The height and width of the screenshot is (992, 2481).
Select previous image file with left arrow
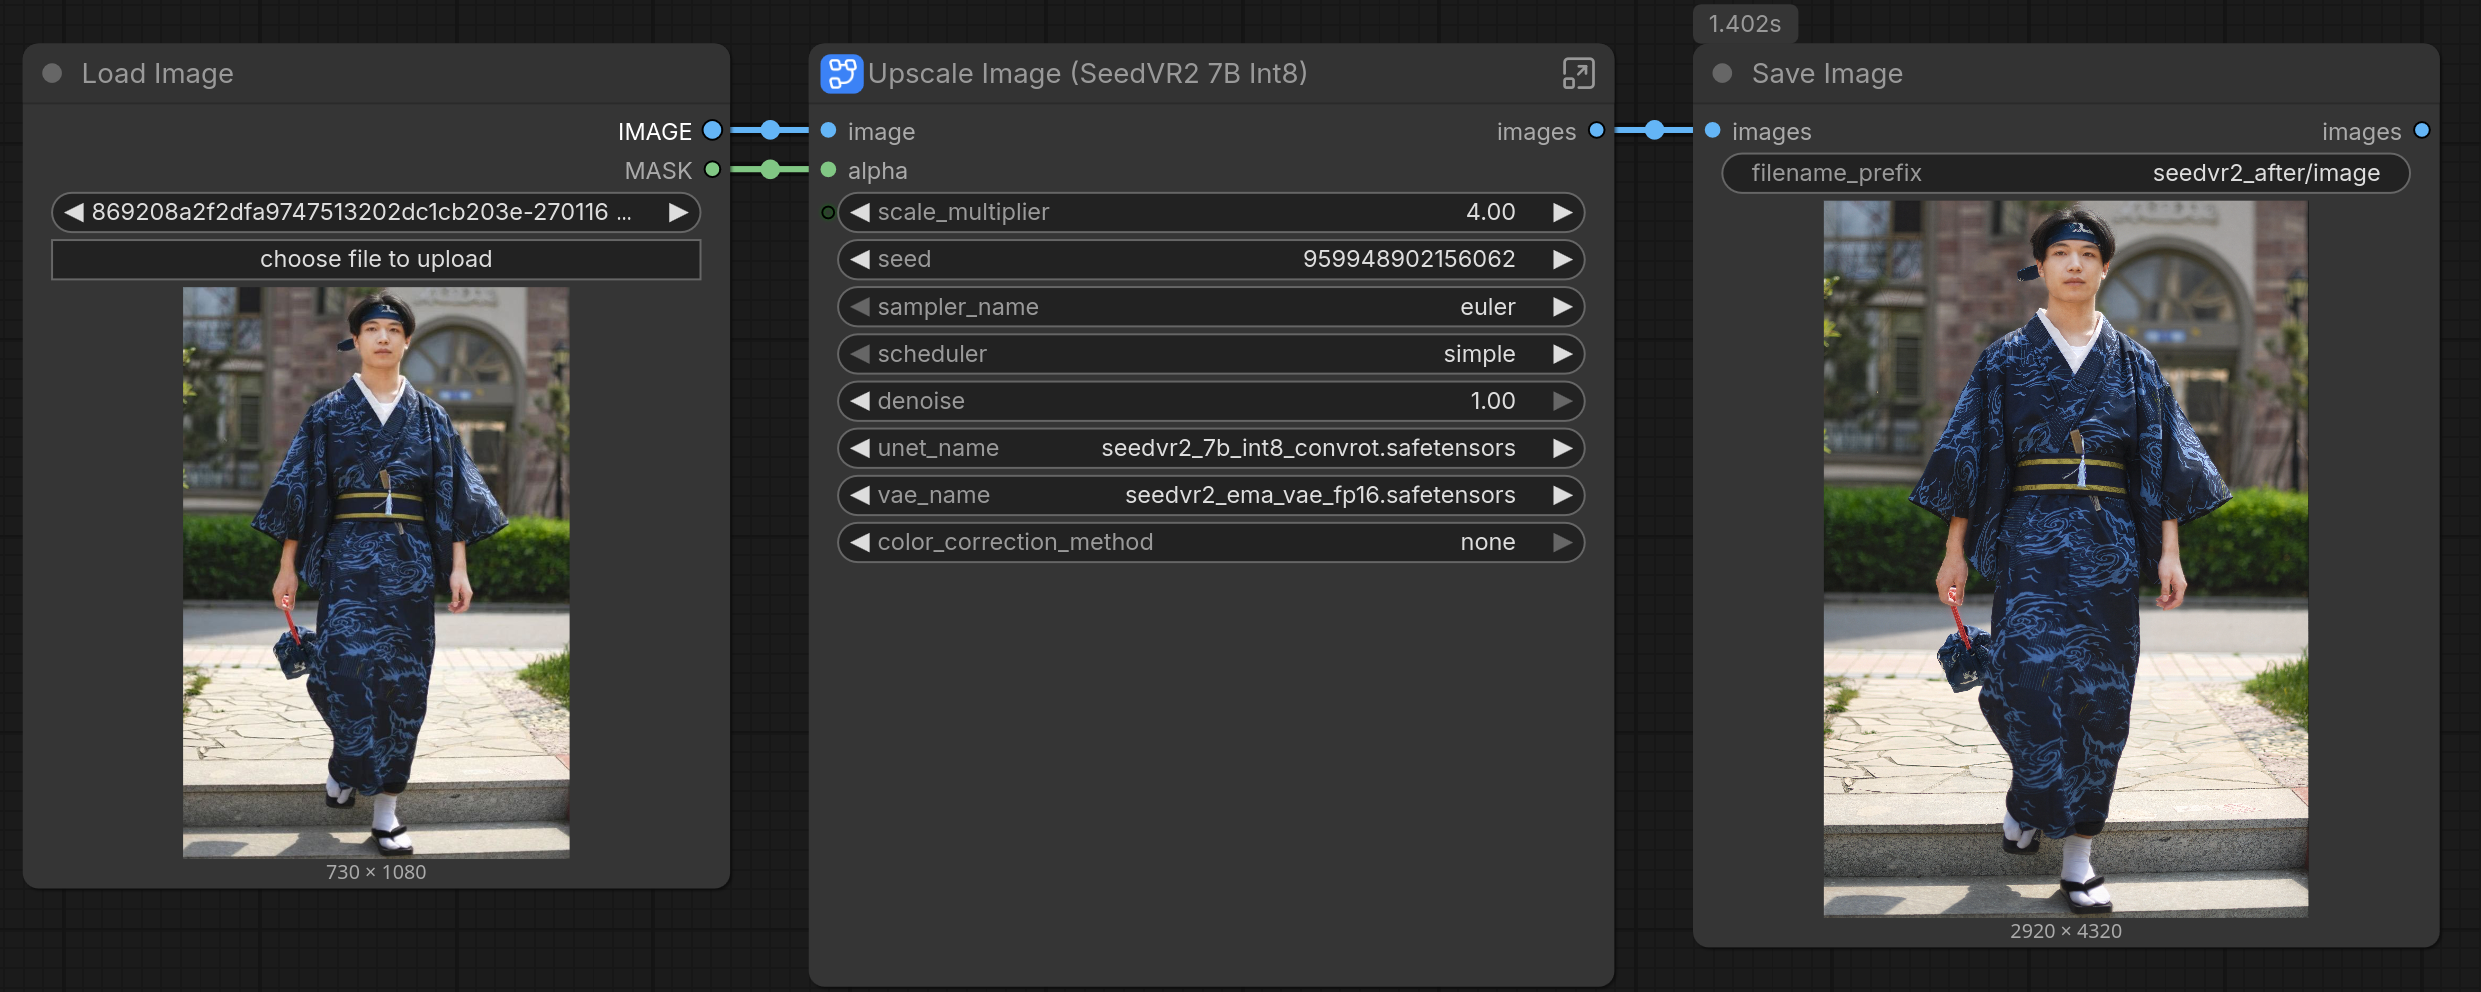[x=73, y=212]
